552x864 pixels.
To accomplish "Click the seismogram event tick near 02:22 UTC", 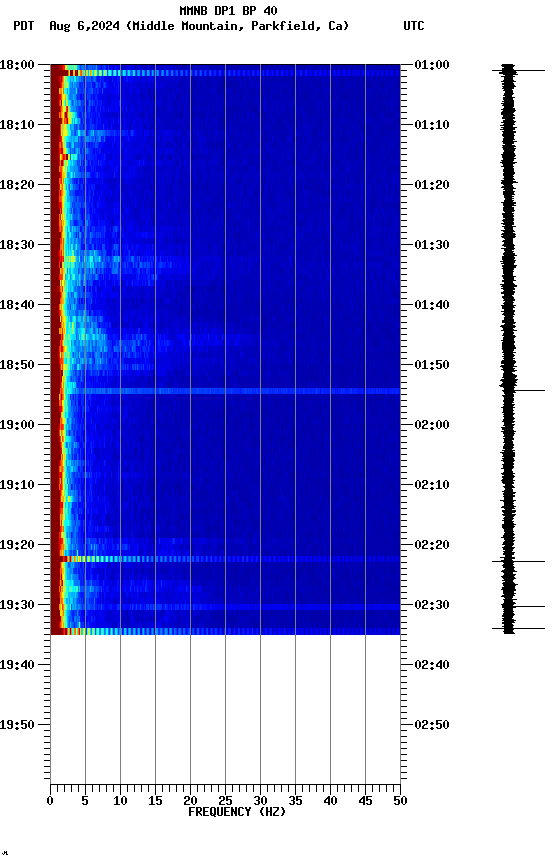I will pos(518,562).
